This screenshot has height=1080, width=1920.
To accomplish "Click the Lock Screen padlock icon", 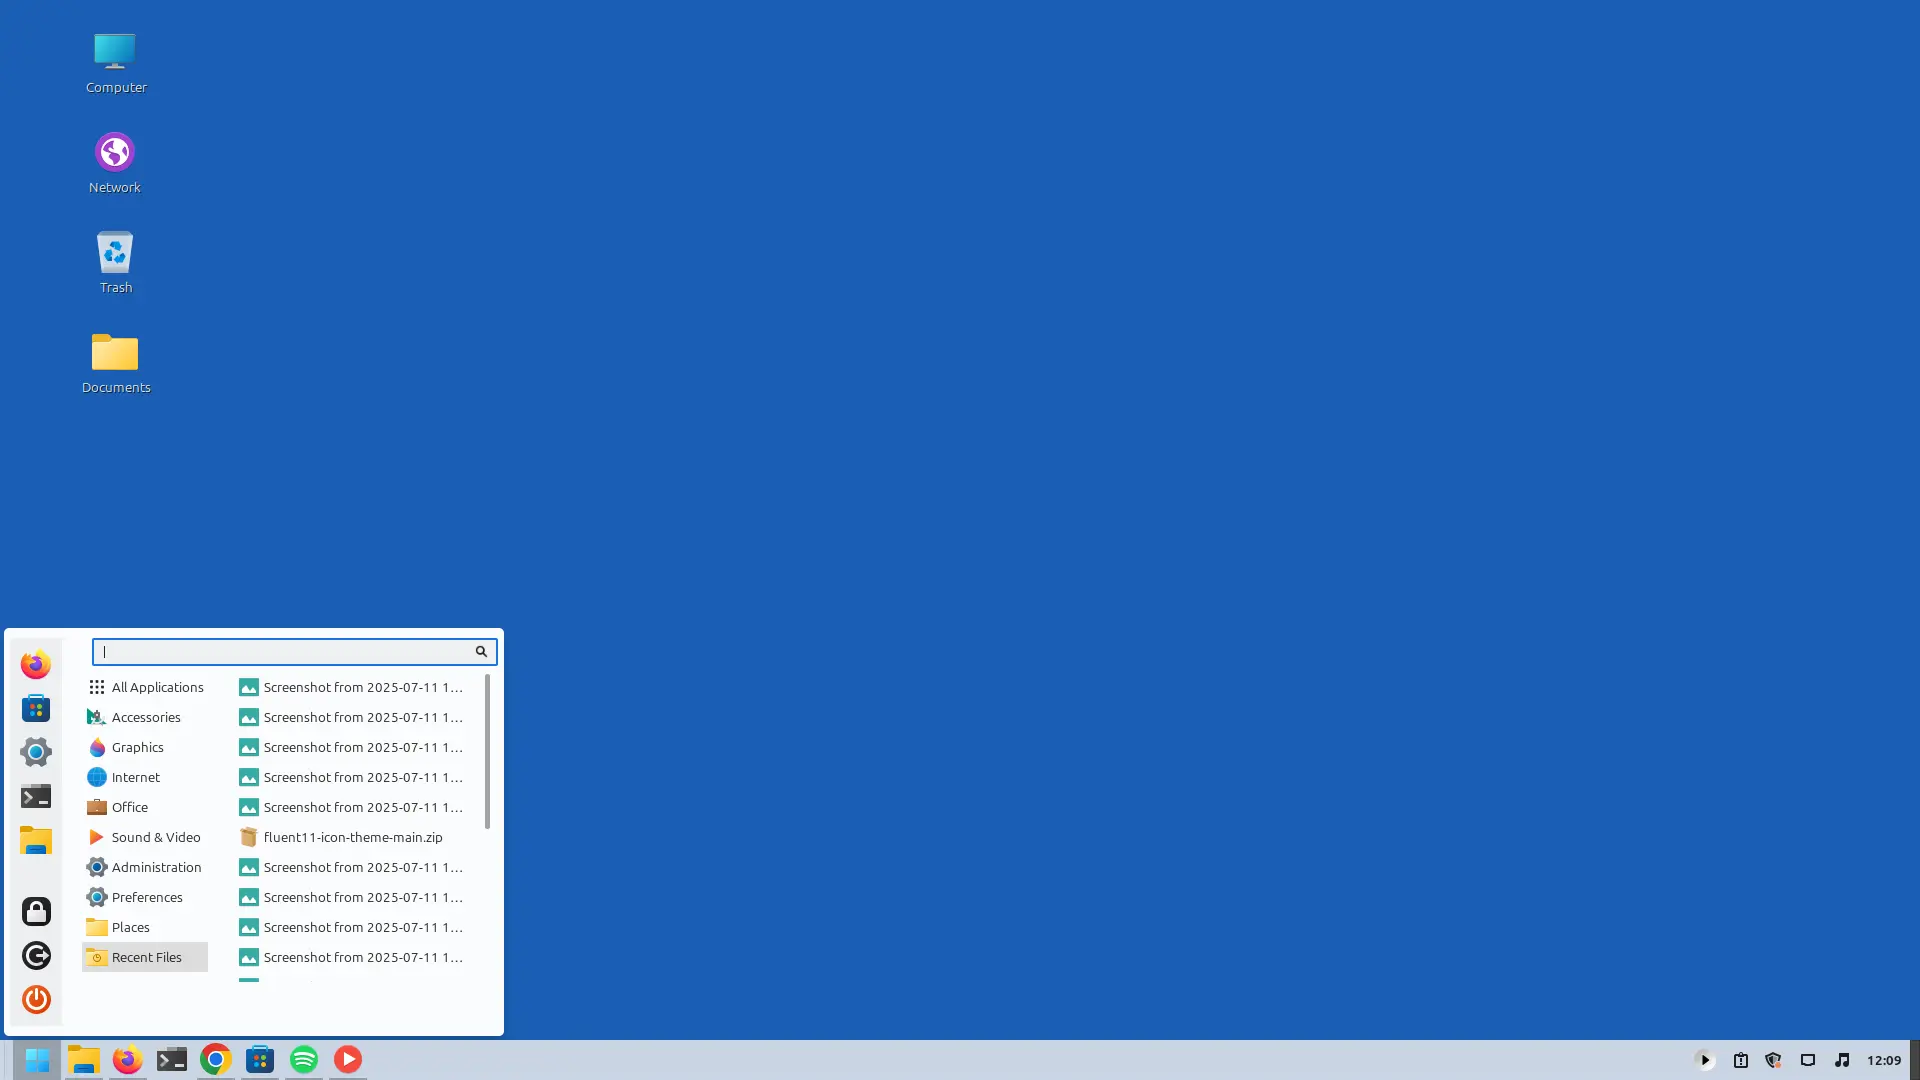I will [36, 912].
